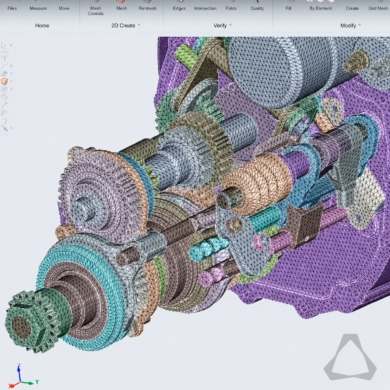This screenshot has height=390, width=390.
Task: Click the bottom diagonal tool icon in left toolbar
Action: [x=4, y=128]
